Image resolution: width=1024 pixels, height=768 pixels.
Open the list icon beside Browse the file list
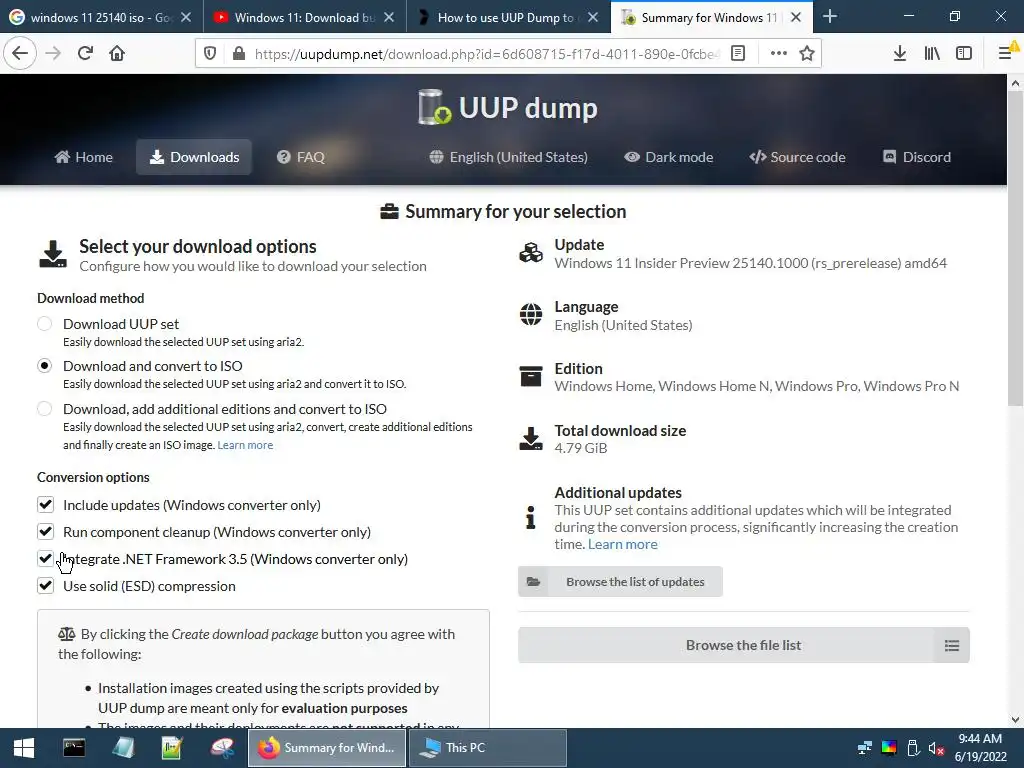(952, 645)
